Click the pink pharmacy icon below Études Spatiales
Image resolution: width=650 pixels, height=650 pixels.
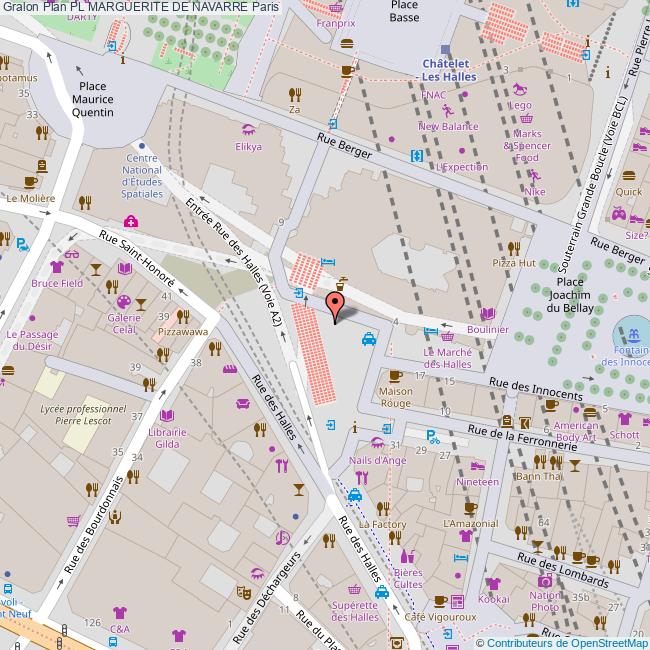pos(130,220)
